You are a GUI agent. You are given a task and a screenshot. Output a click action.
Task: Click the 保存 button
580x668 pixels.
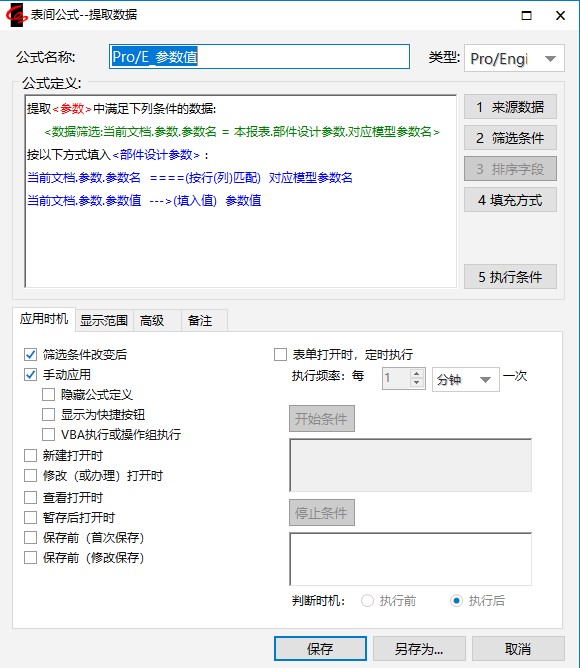coord(320,649)
